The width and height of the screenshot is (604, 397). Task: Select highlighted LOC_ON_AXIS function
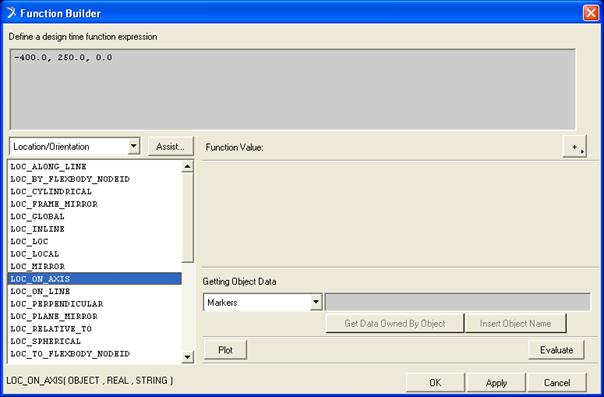pos(94,279)
